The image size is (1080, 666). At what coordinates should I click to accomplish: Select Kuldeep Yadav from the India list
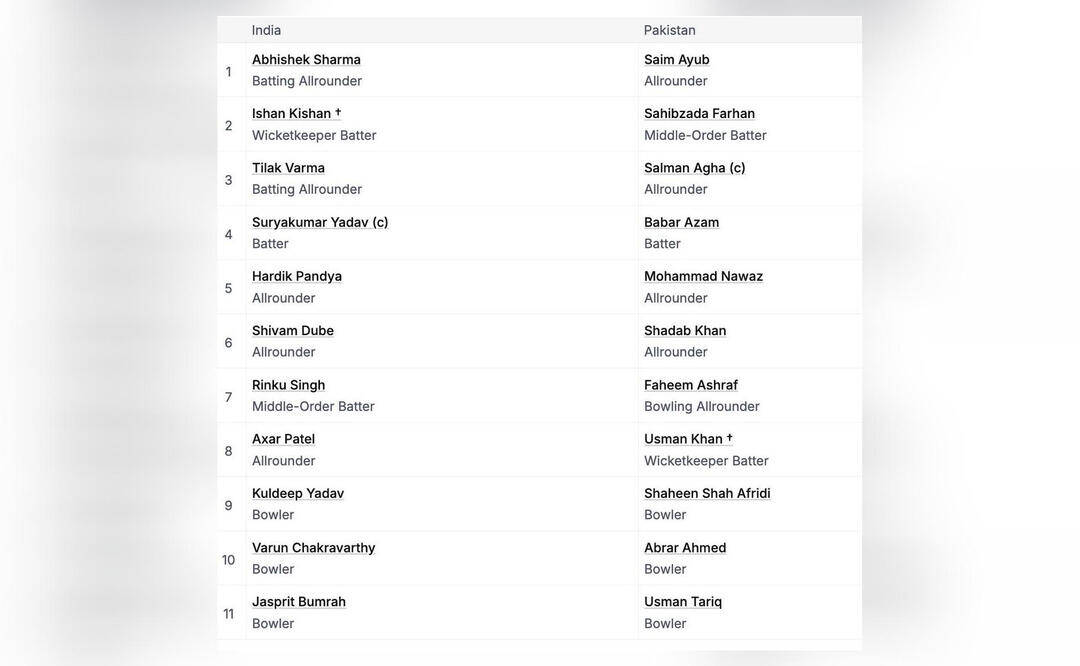tap(298, 493)
